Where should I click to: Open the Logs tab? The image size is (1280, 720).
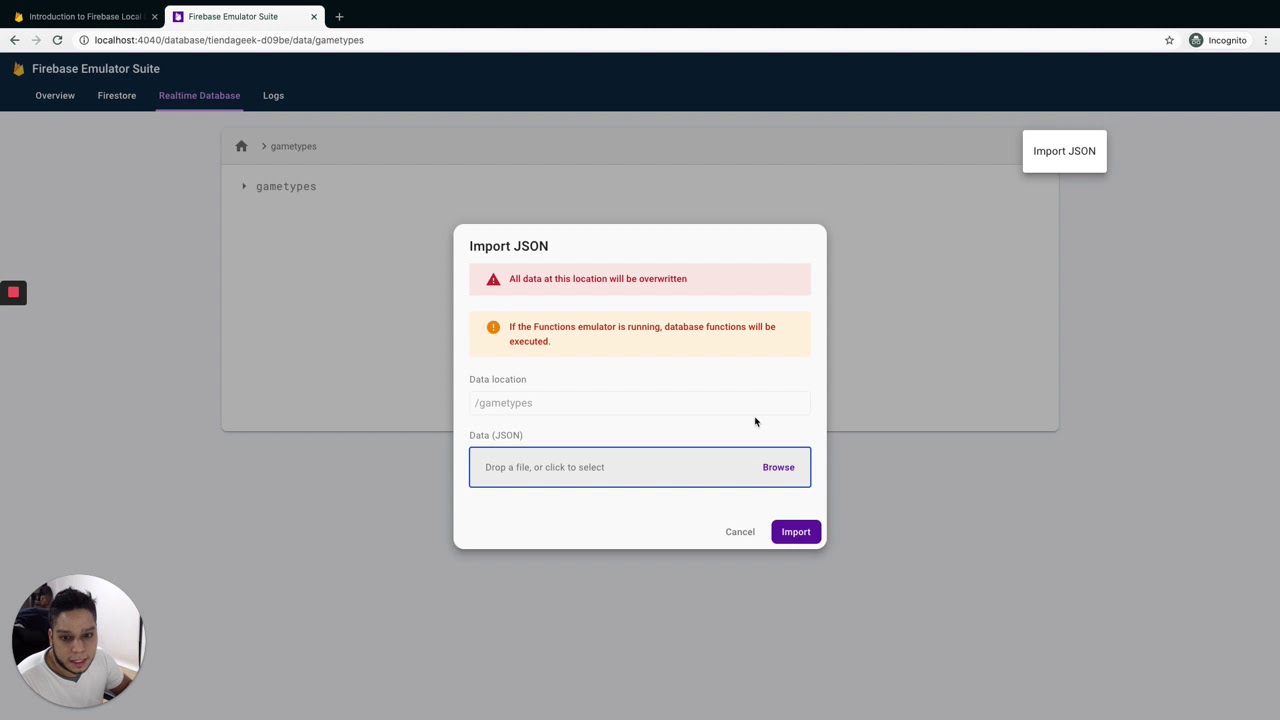pyautogui.click(x=273, y=96)
